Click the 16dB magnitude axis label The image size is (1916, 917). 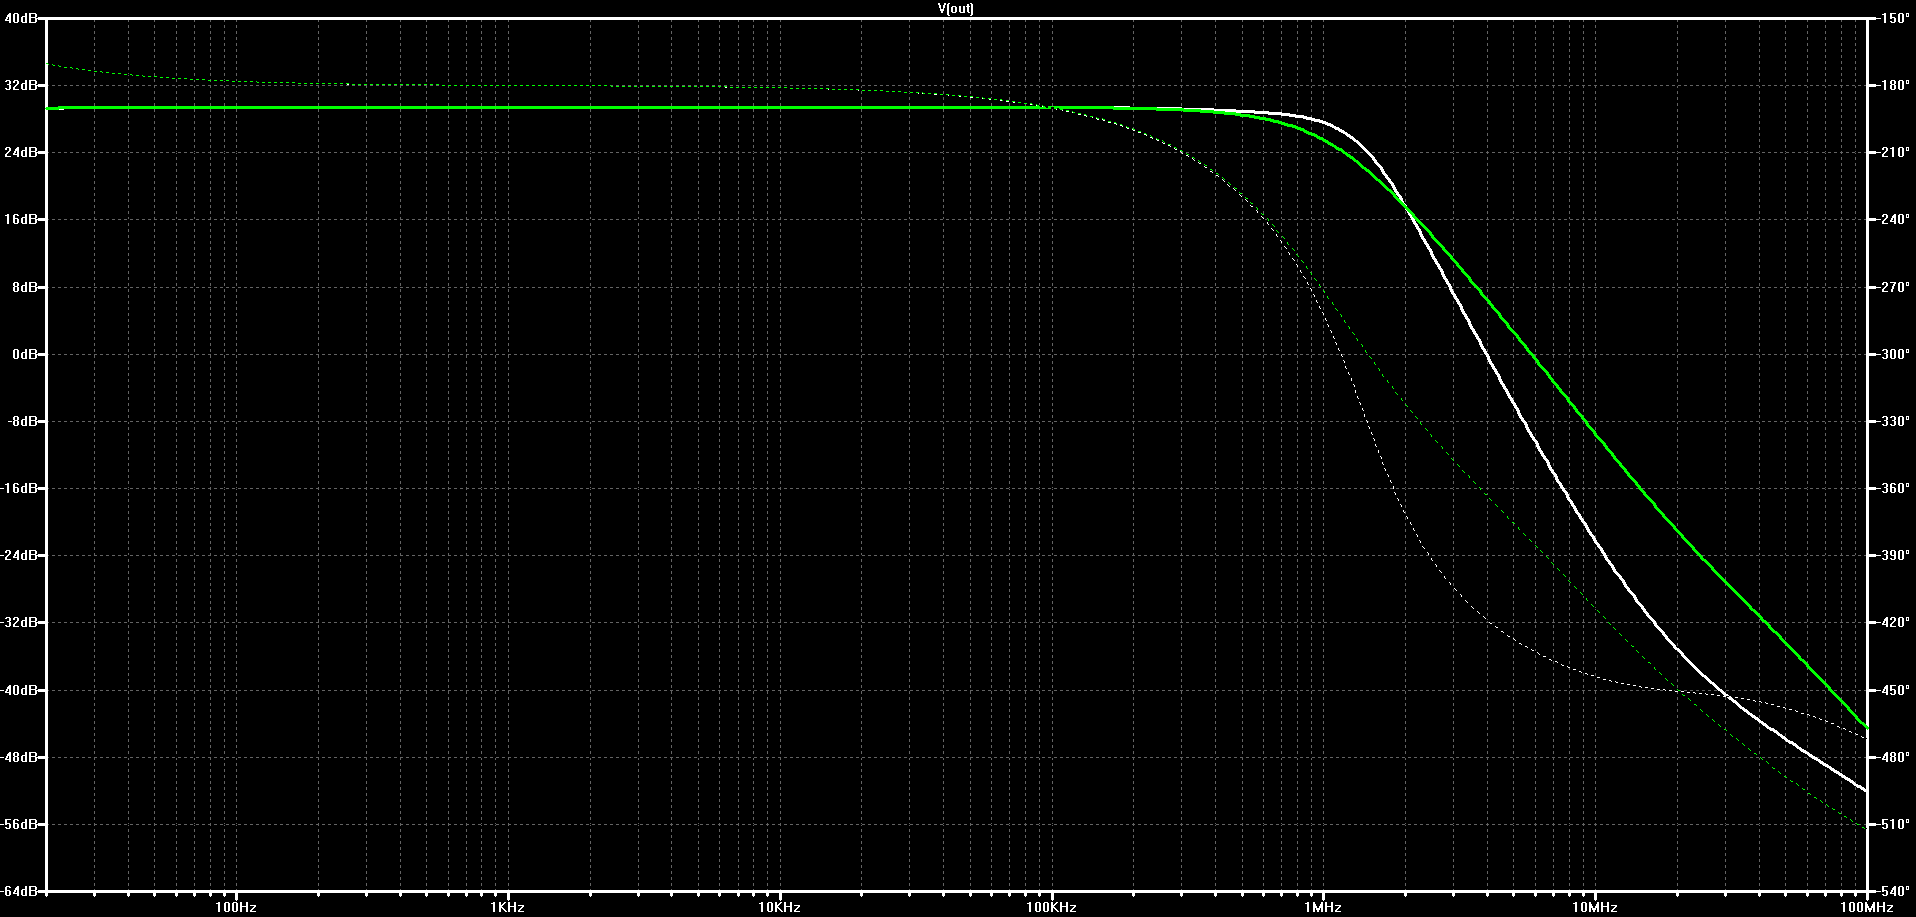click(21, 219)
